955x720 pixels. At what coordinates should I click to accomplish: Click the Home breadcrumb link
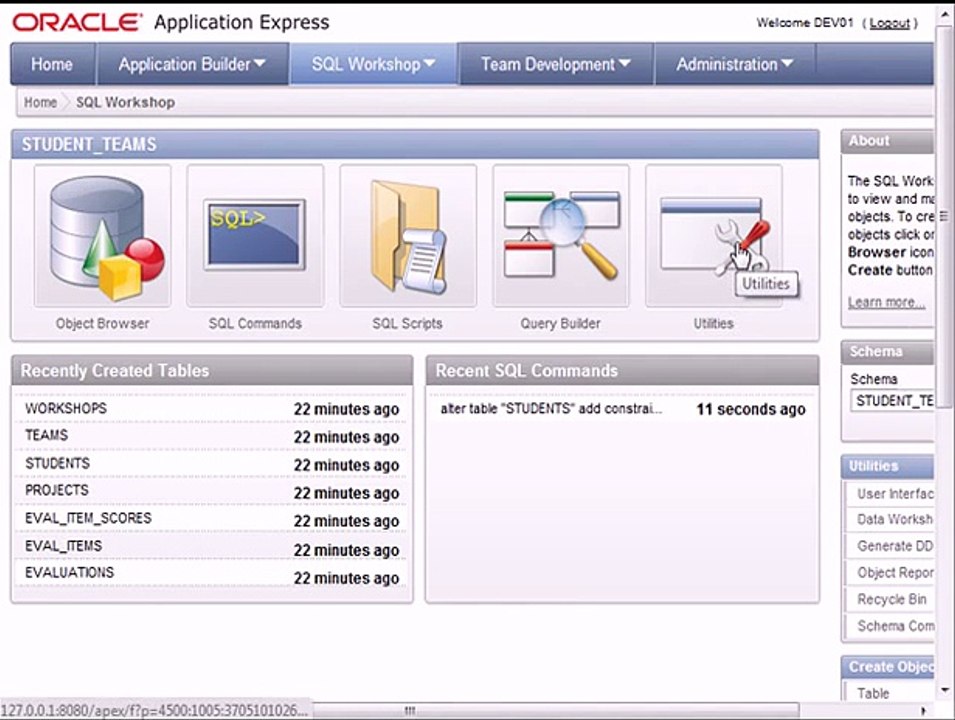click(x=40, y=102)
